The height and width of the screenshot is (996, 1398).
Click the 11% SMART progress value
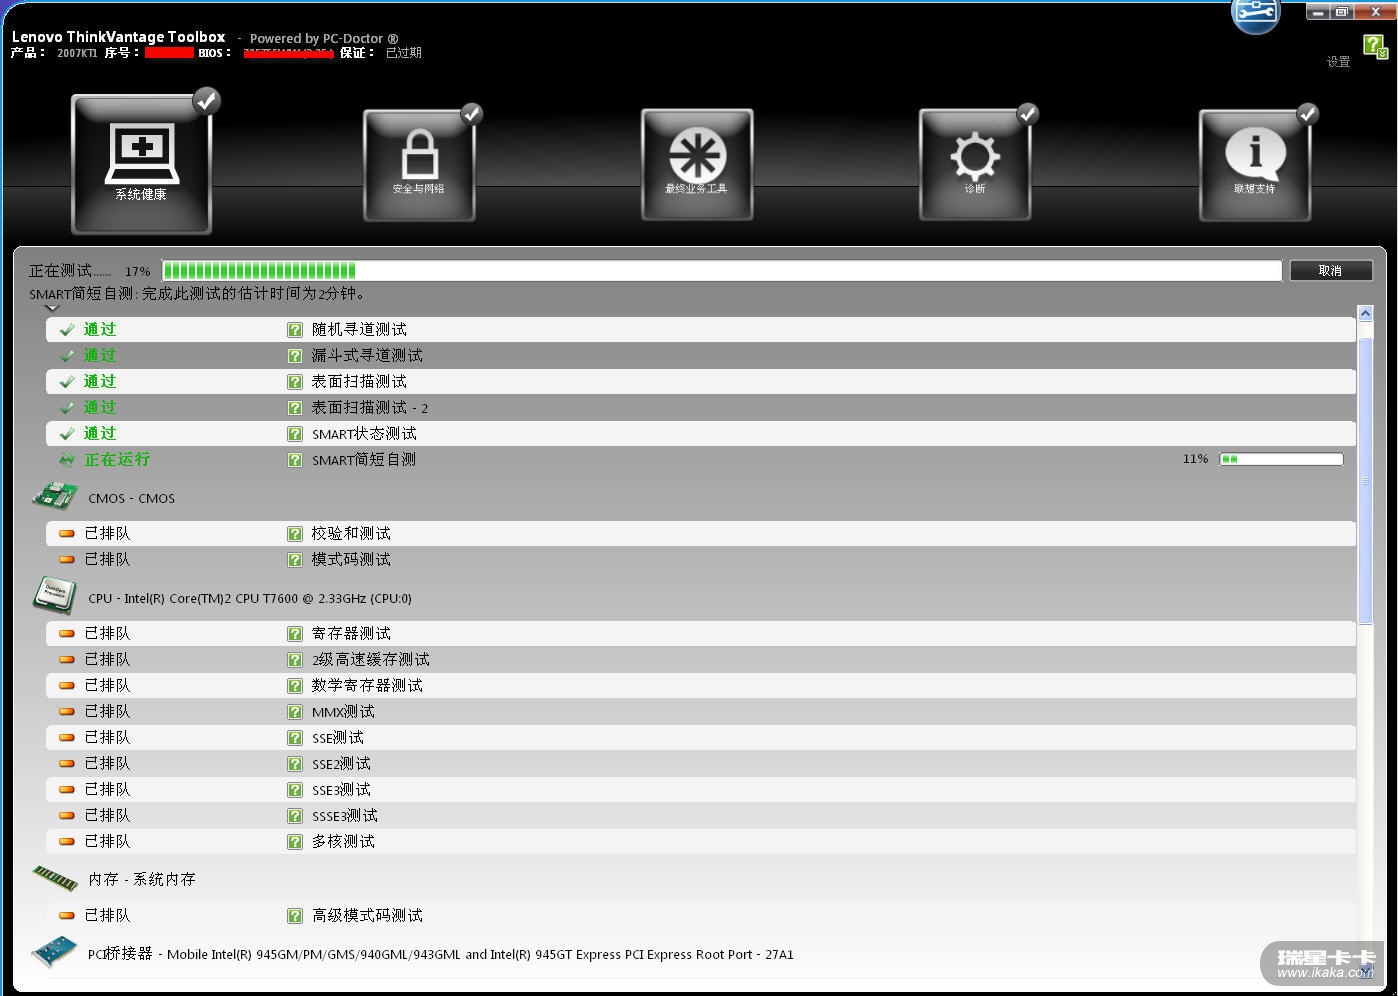coord(1195,459)
